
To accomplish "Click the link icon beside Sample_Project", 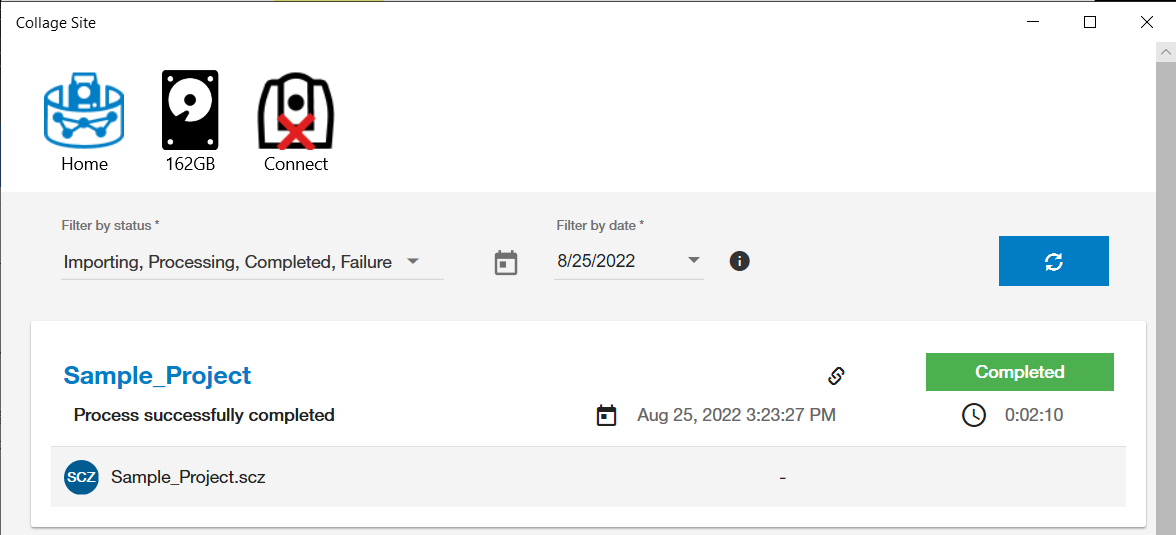I will (x=837, y=375).
